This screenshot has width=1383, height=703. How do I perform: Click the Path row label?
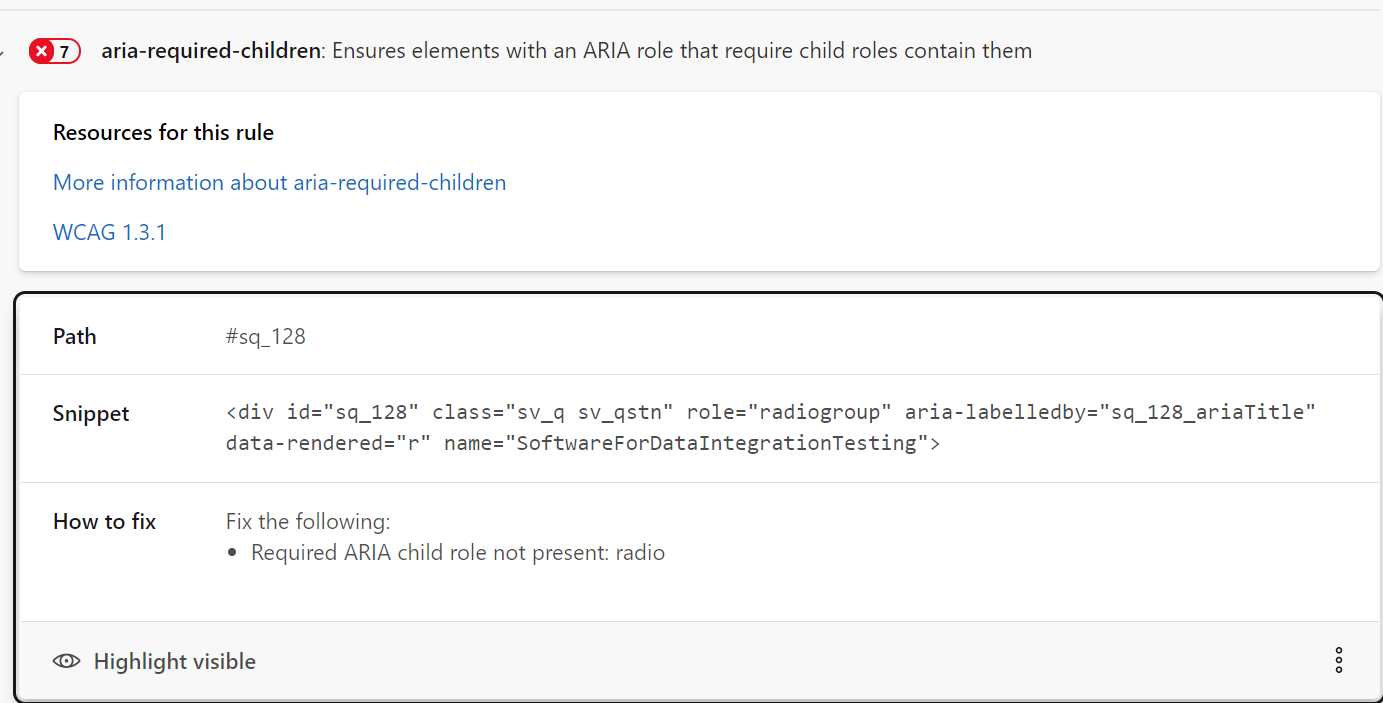point(75,336)
